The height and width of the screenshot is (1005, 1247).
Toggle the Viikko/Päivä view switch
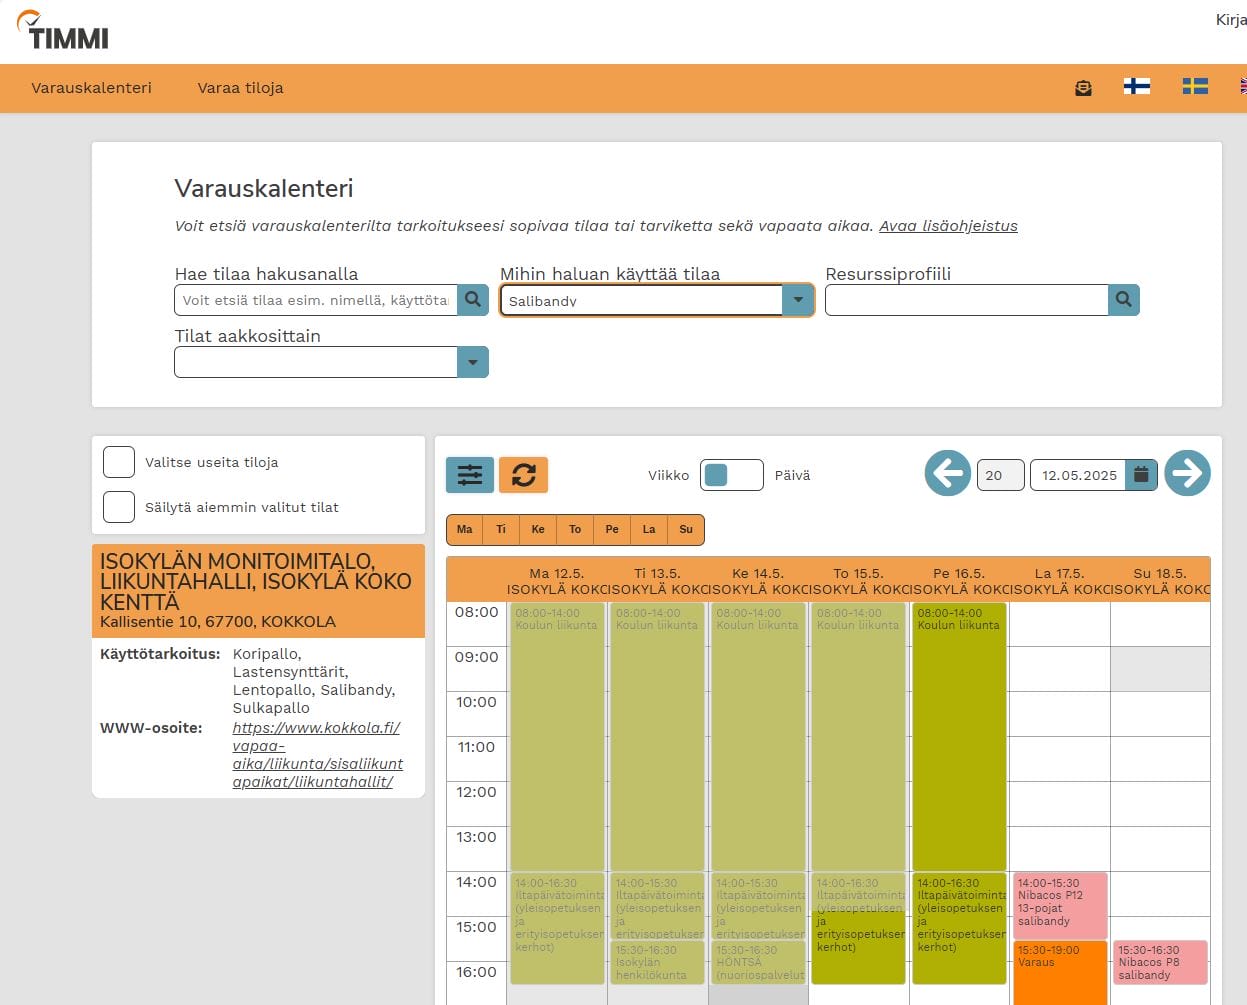(732, 475)
